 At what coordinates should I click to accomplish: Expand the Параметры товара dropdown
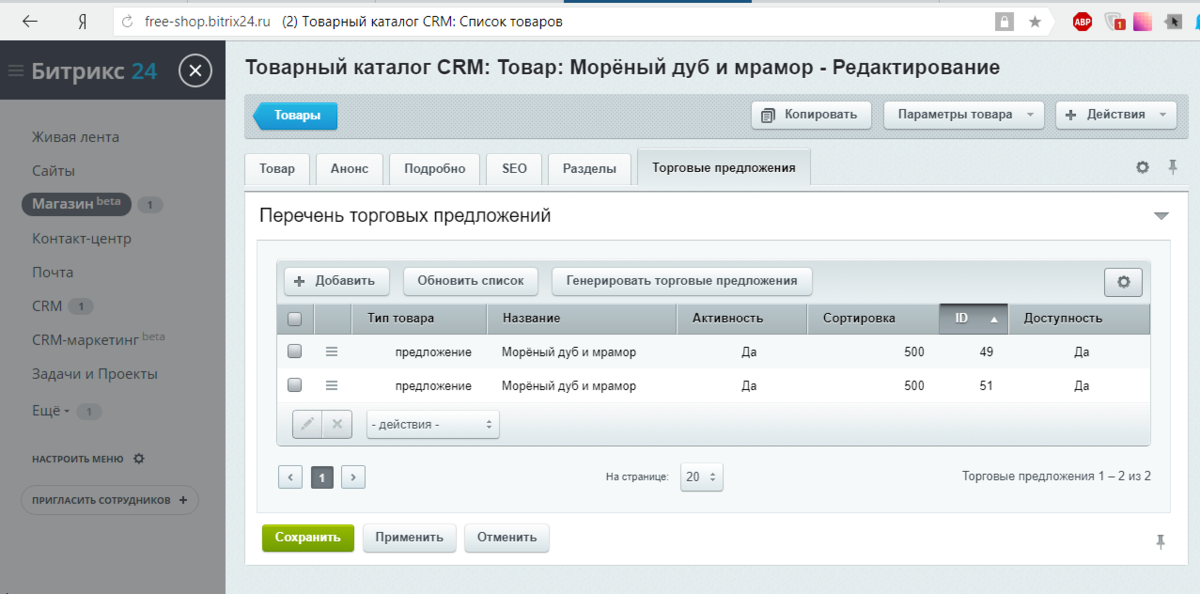tap(964, 114)
